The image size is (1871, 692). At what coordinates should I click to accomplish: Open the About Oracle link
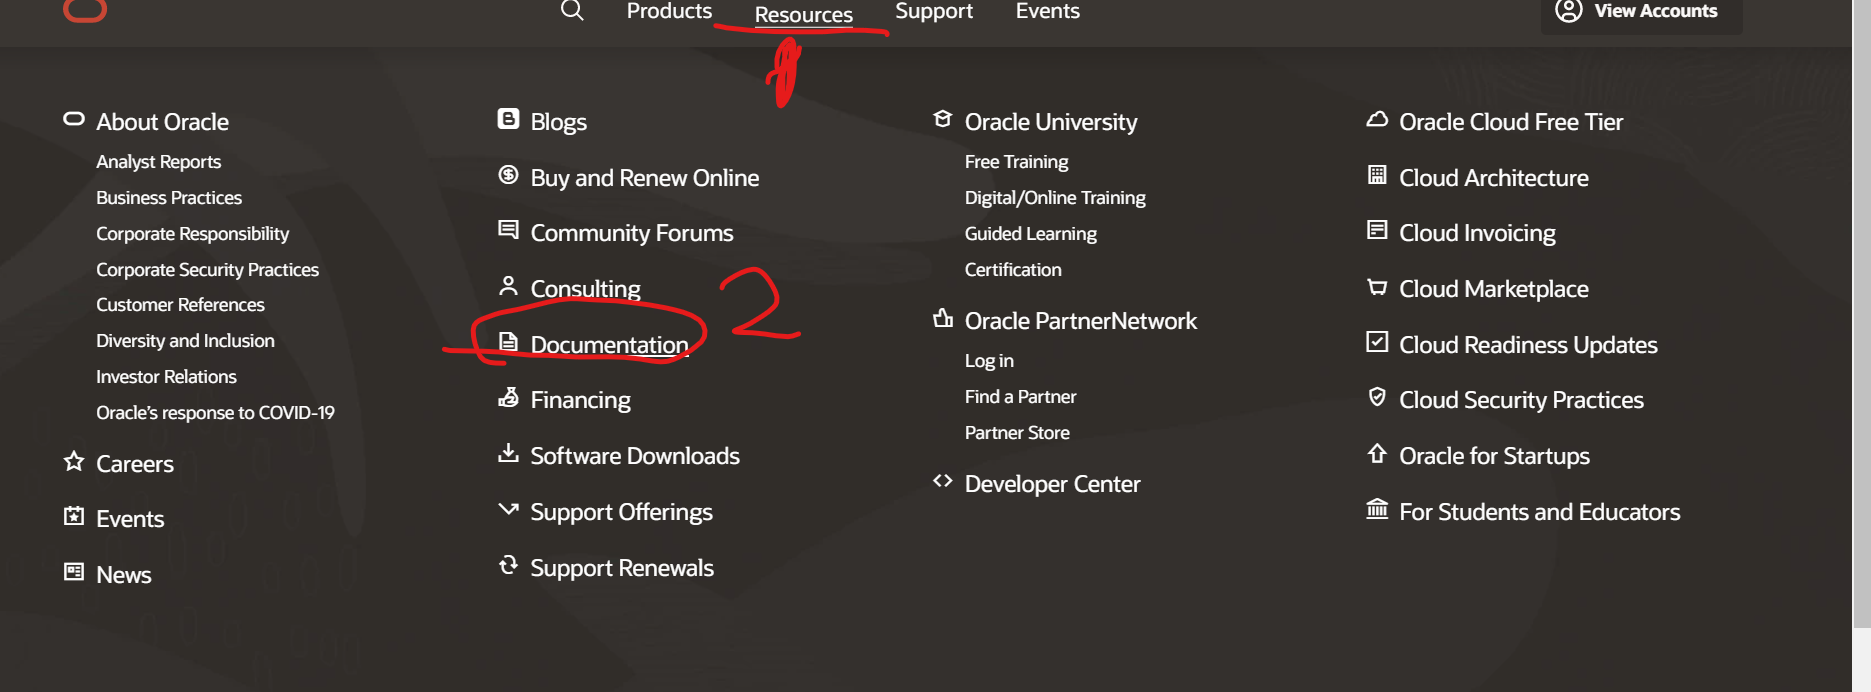pos(162,122)
